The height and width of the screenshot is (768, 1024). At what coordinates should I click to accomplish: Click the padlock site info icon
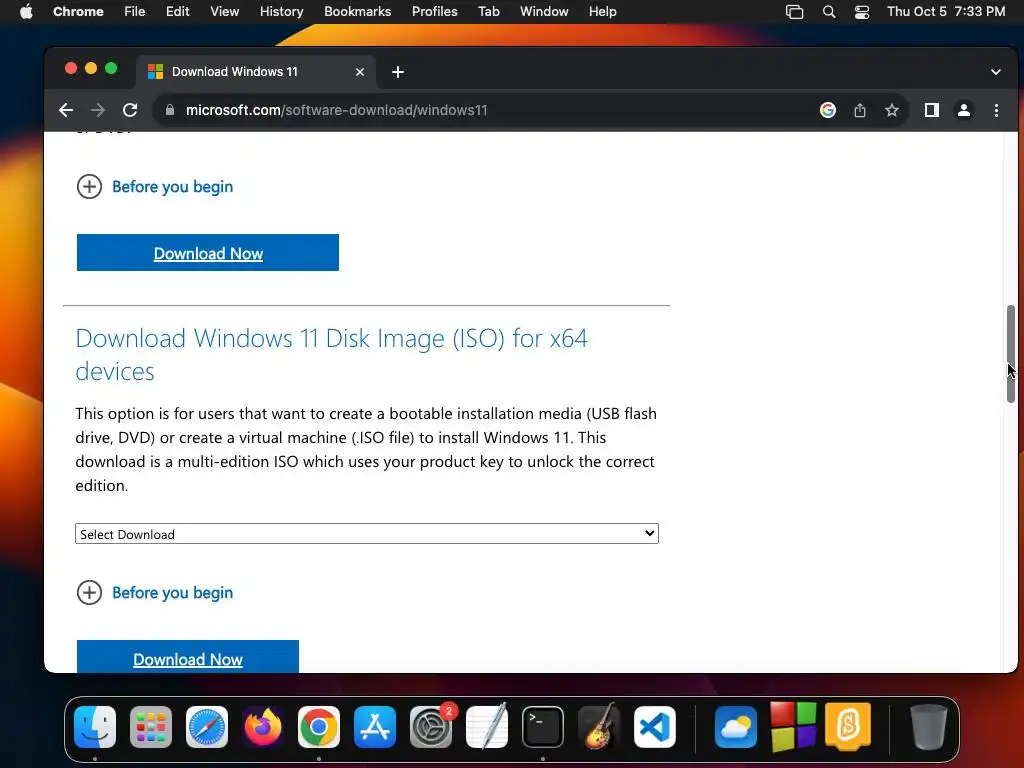coord(170,110)
